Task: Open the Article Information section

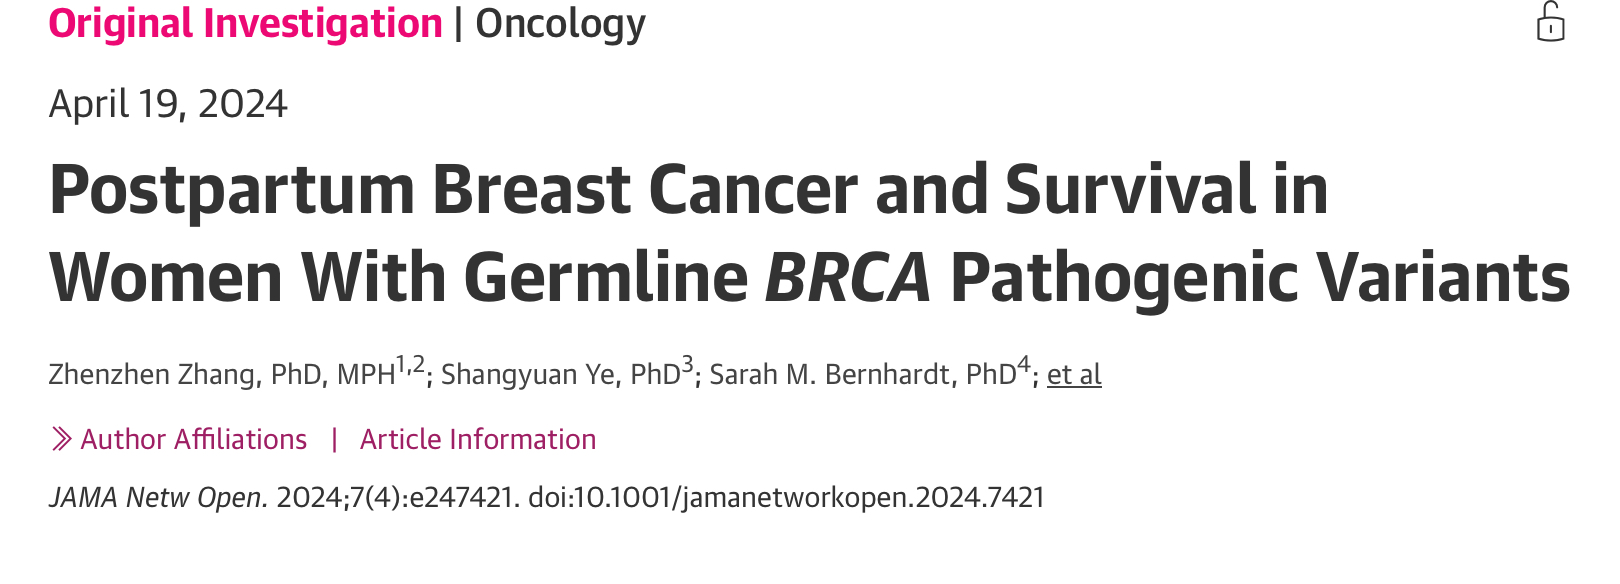Action: click(x=478, y=439)
